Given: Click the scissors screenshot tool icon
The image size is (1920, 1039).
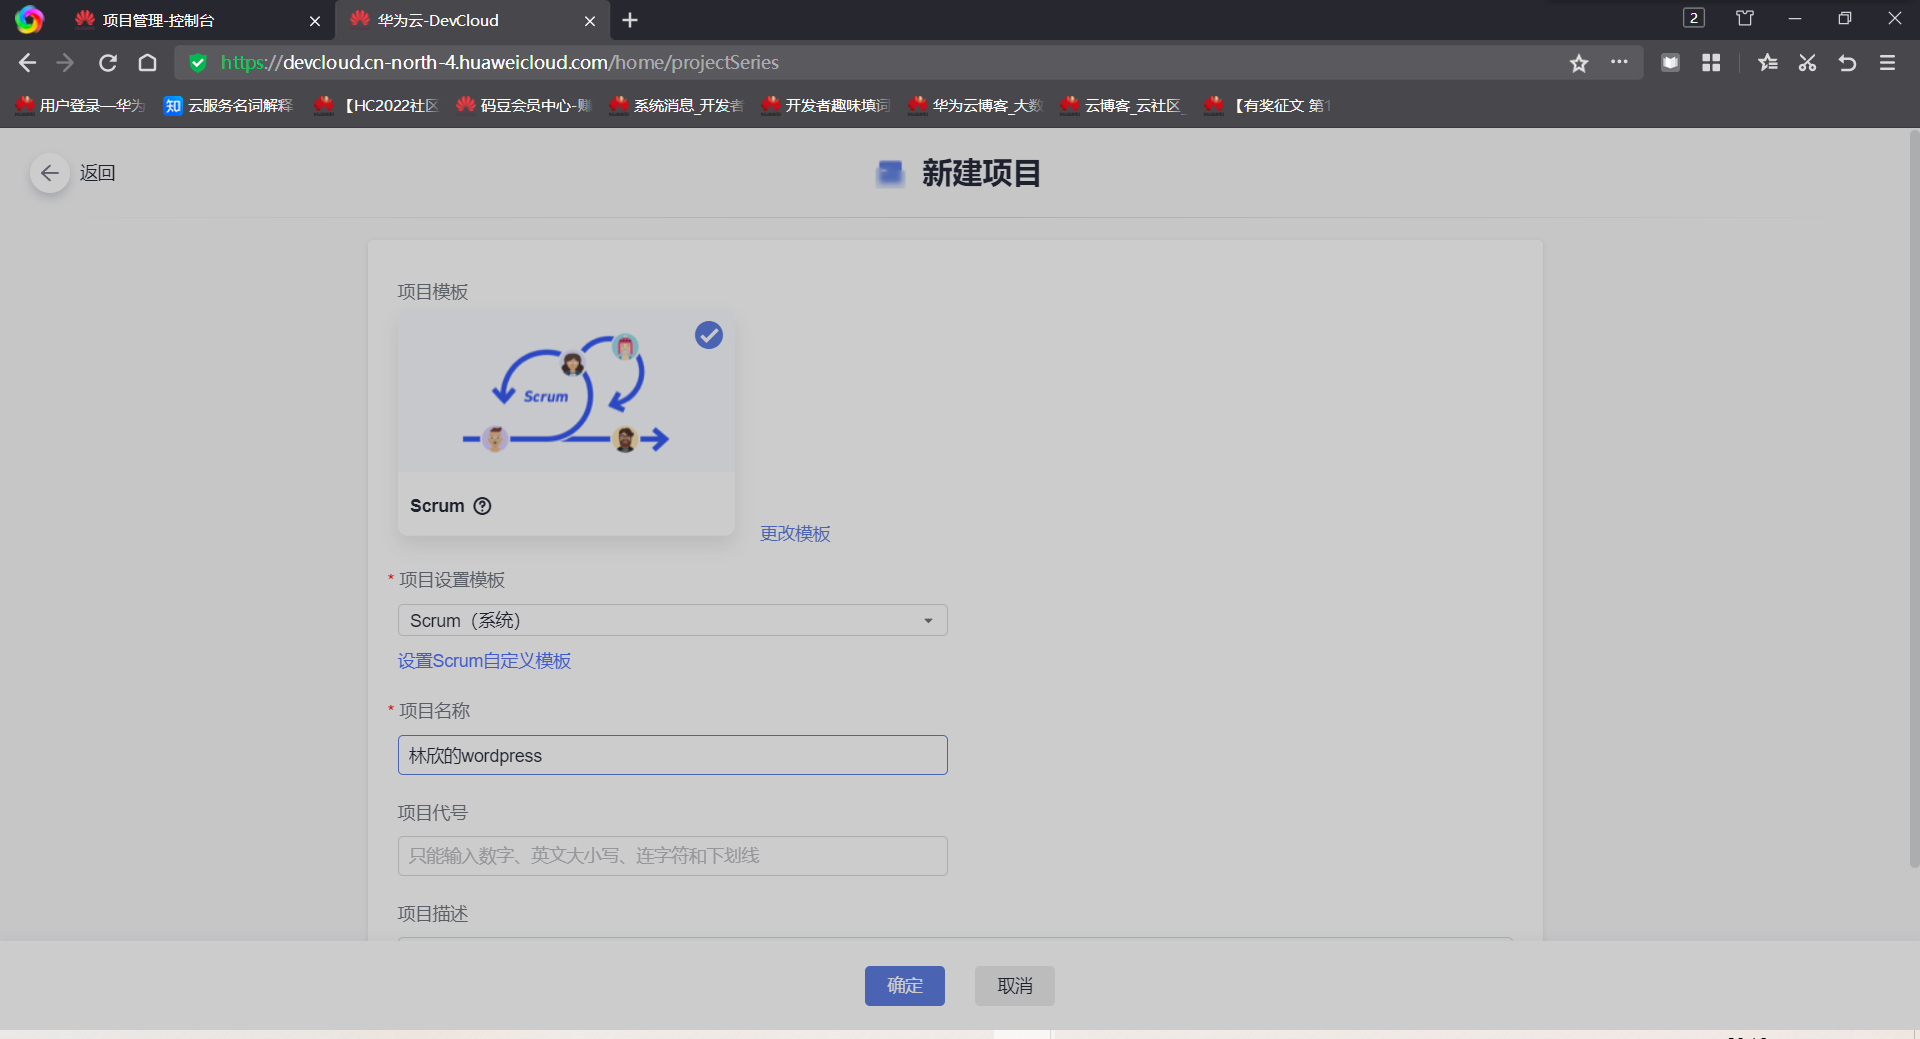Looking at the screenshot, I should point(1807,63).
